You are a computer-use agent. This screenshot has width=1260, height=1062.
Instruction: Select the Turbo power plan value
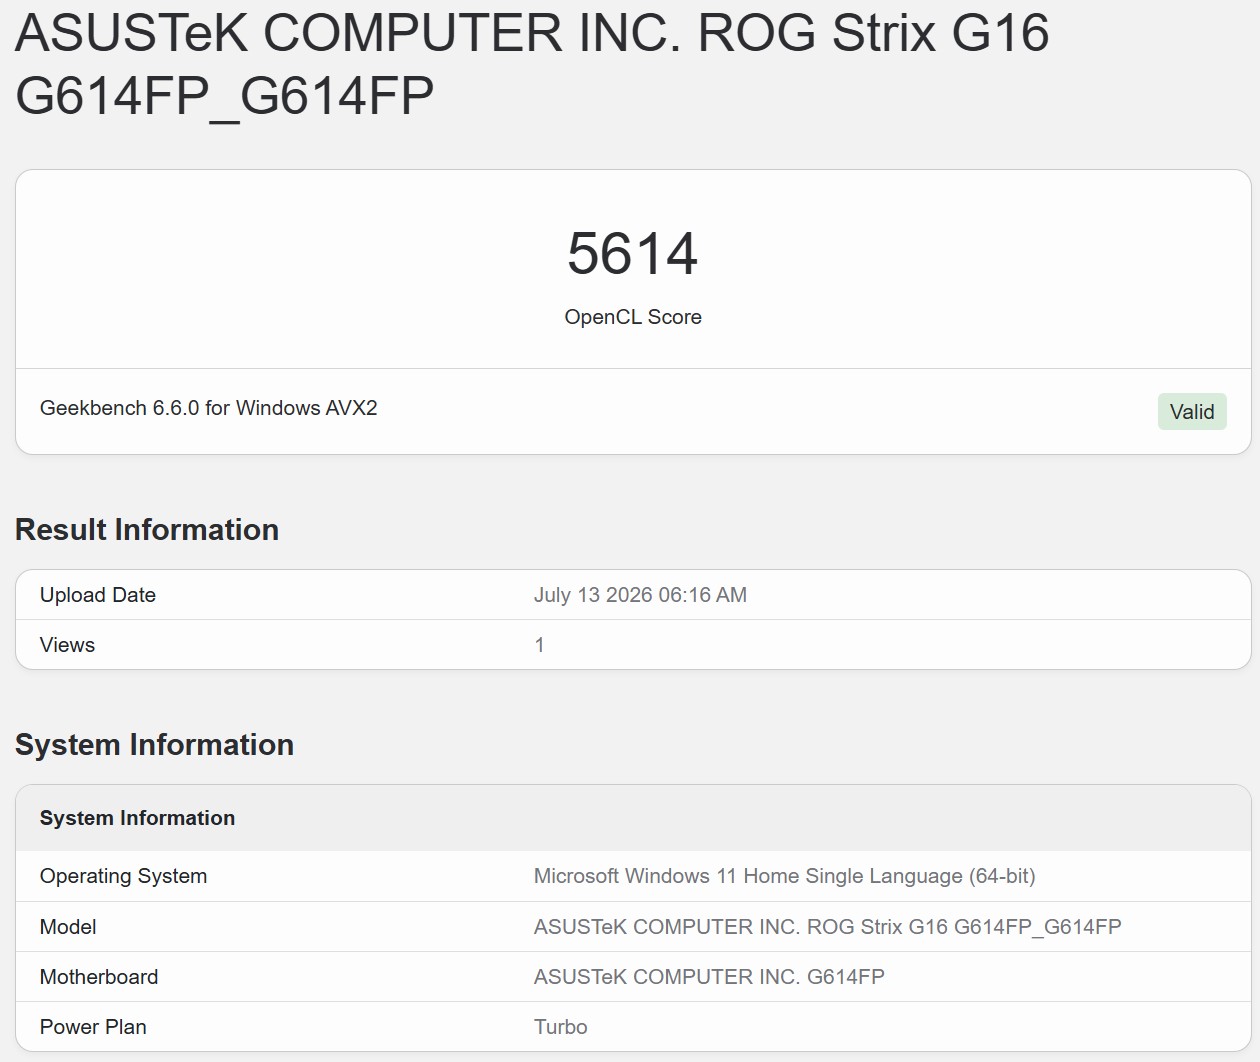561,1027
